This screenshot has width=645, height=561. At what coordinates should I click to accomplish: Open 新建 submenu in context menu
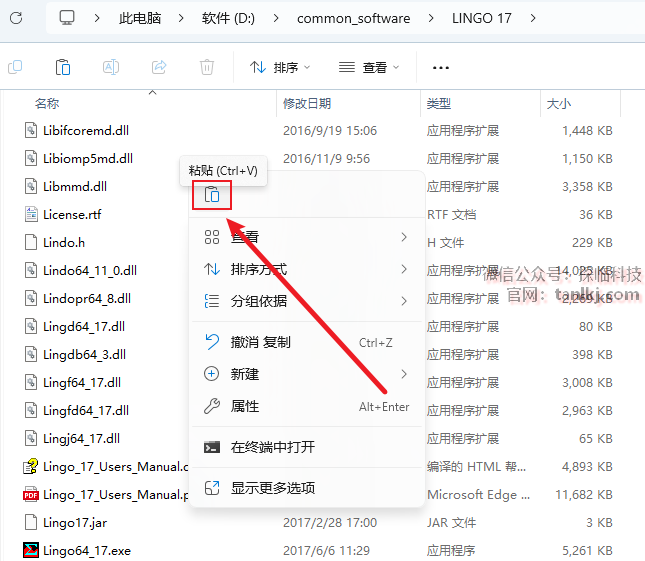306,374
